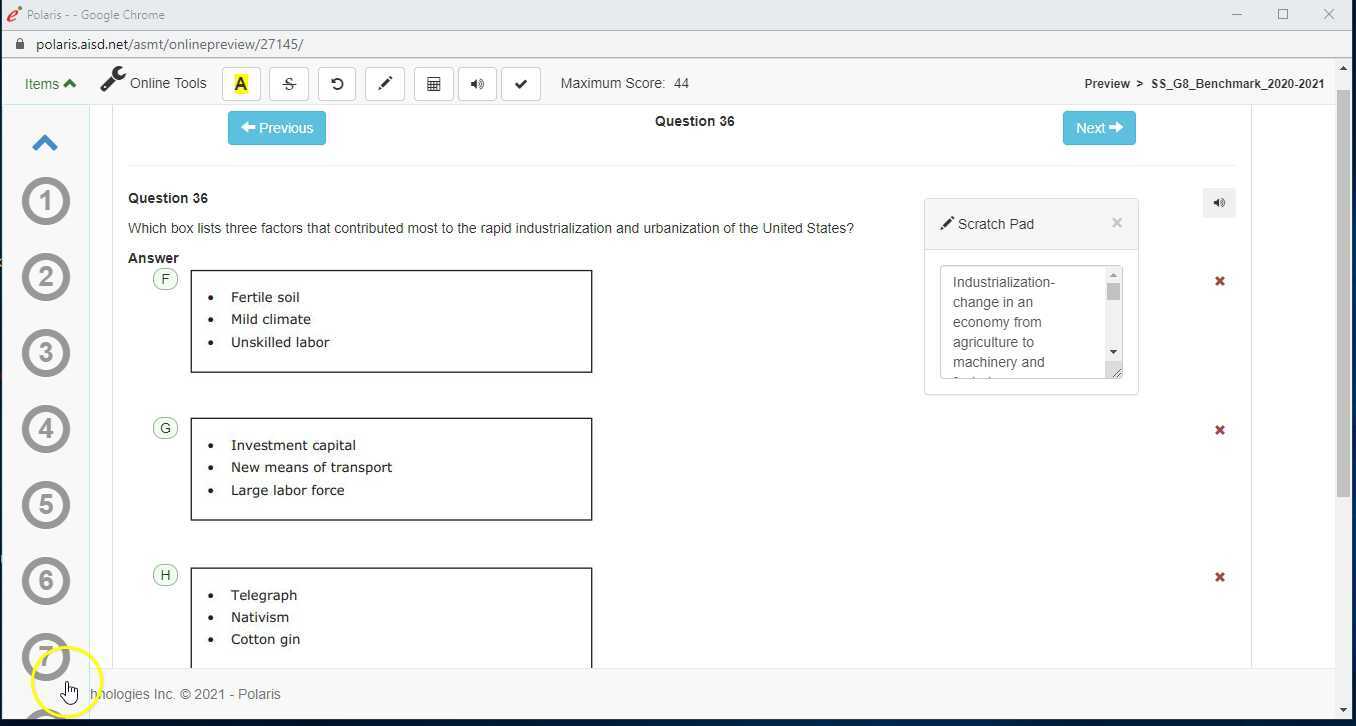Strike out answer H using the red X
1356x726 pixels.
[1220, 577]
